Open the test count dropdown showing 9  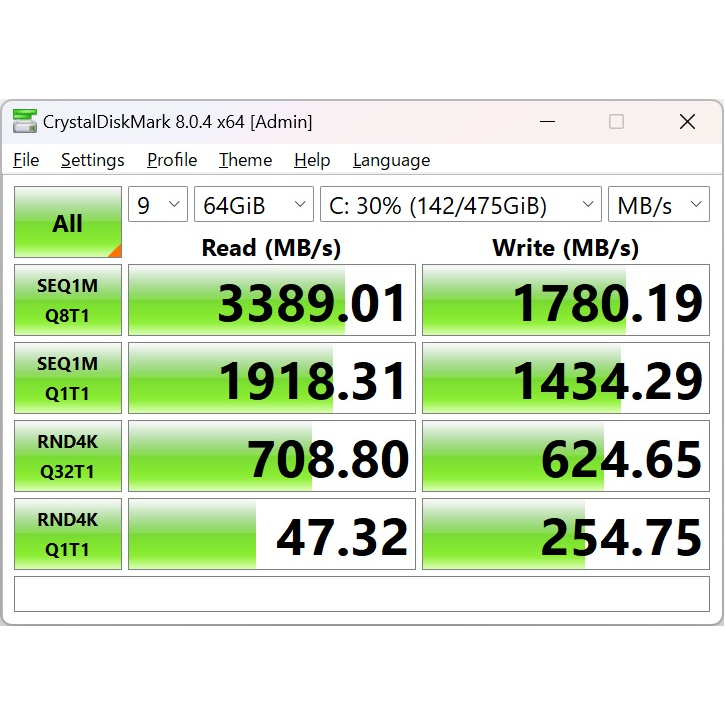click(158, 206)
